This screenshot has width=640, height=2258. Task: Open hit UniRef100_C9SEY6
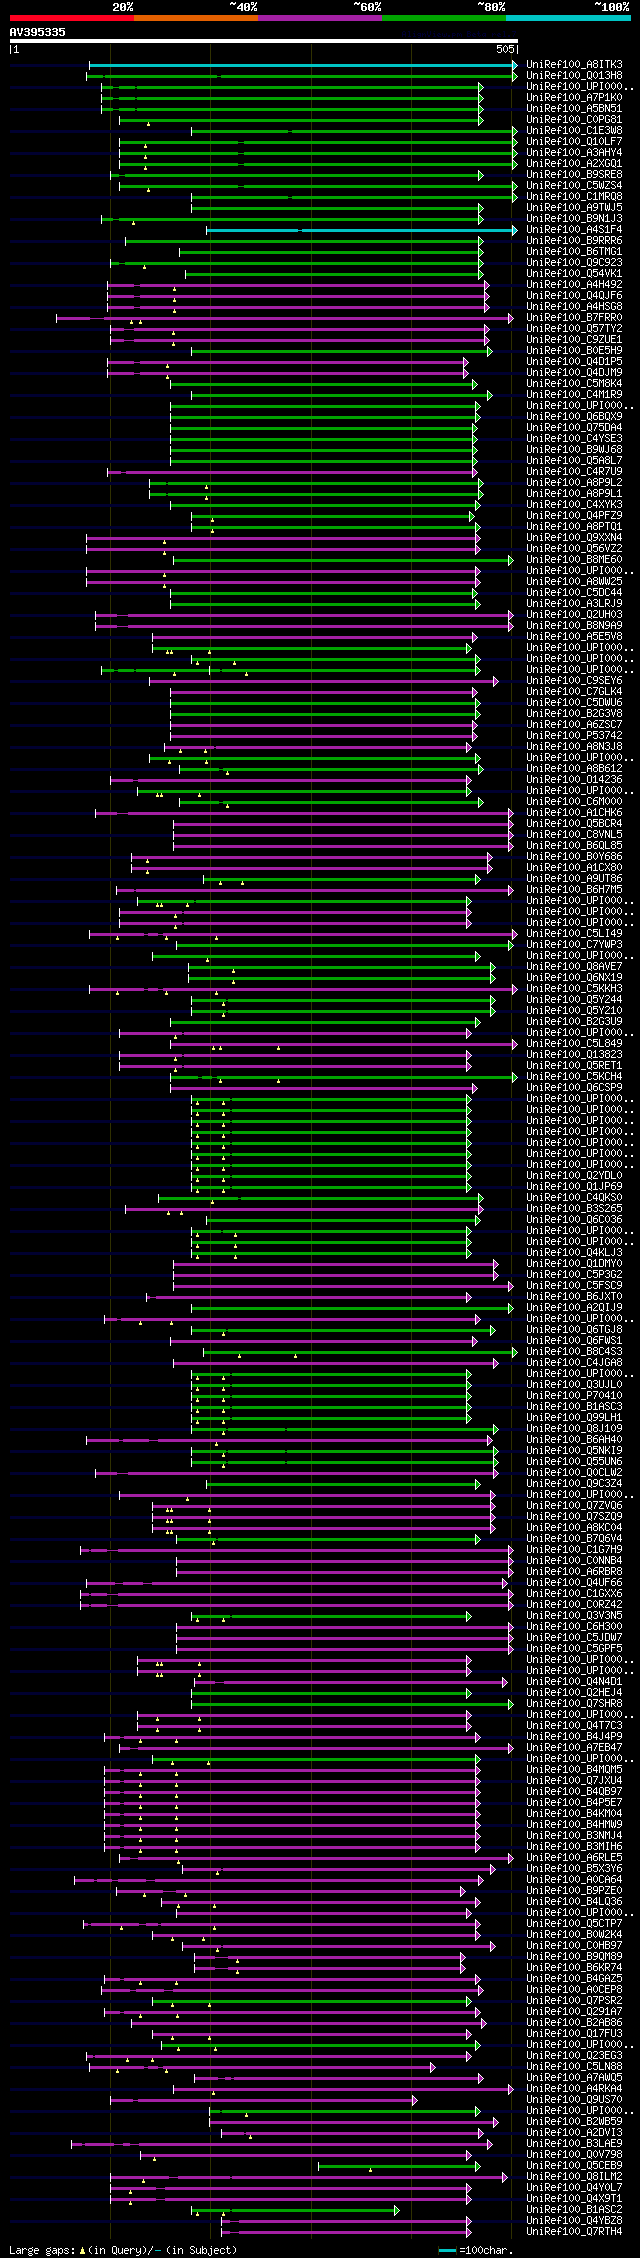point(574,681)
